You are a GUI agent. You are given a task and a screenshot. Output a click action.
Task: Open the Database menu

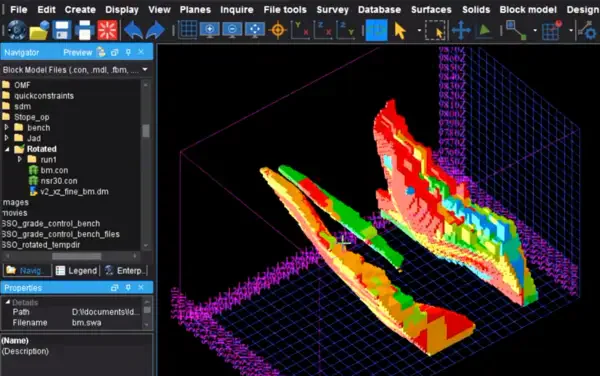[x=380, y=10]
